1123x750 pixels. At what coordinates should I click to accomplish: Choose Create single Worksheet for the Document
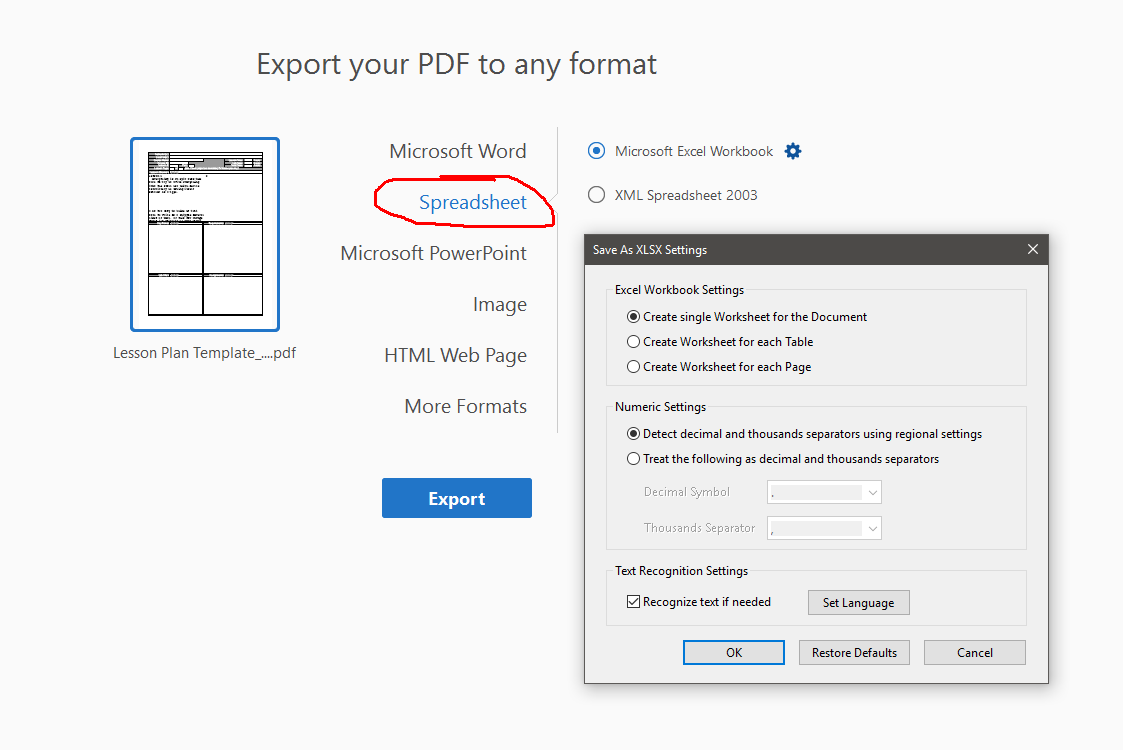(633, 317)
